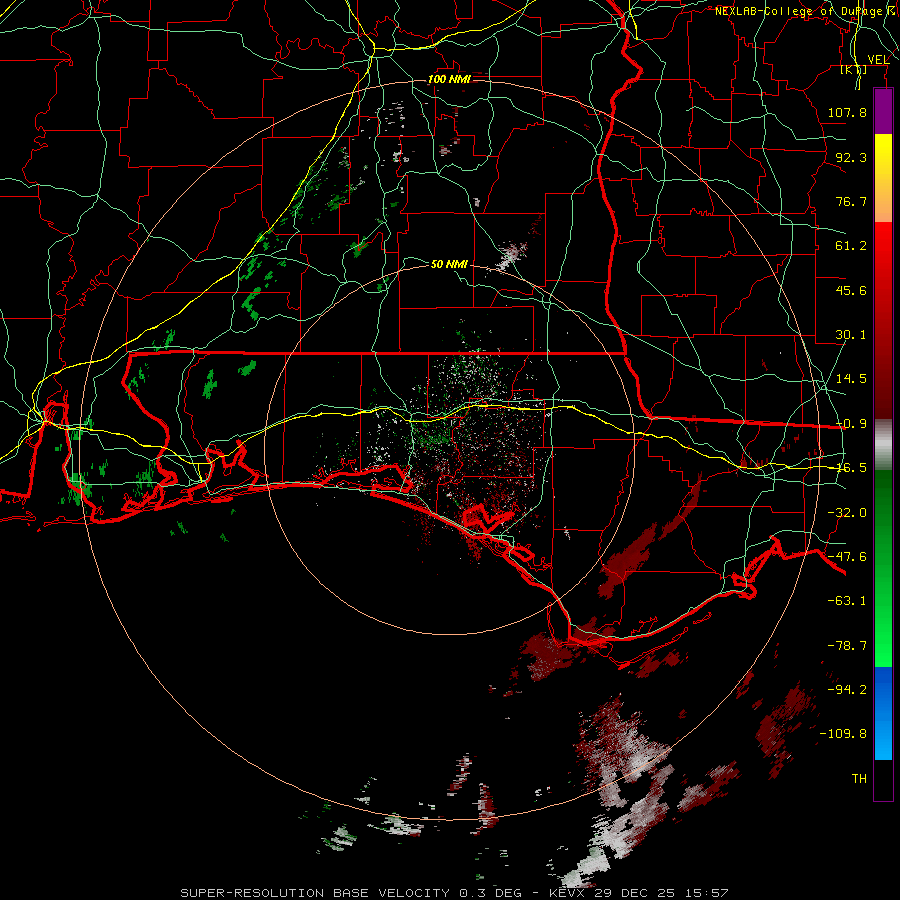Click the 14.5 legend value

[851, 379]
